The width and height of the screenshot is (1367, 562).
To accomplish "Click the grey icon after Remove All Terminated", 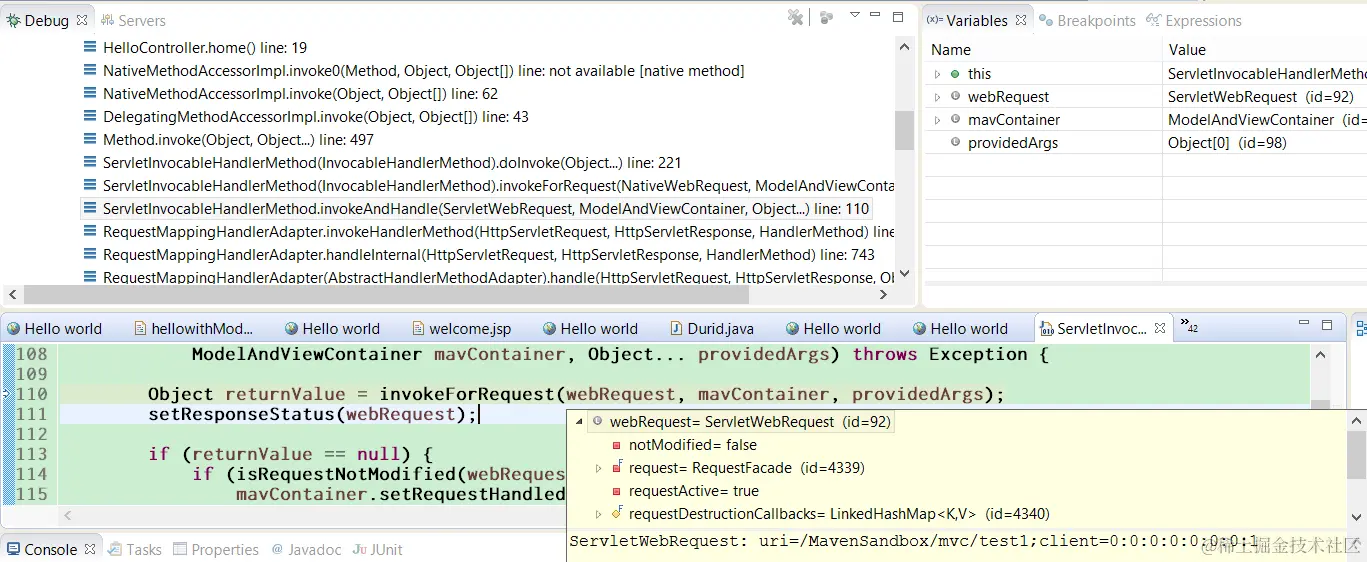I will click(826, 17).
